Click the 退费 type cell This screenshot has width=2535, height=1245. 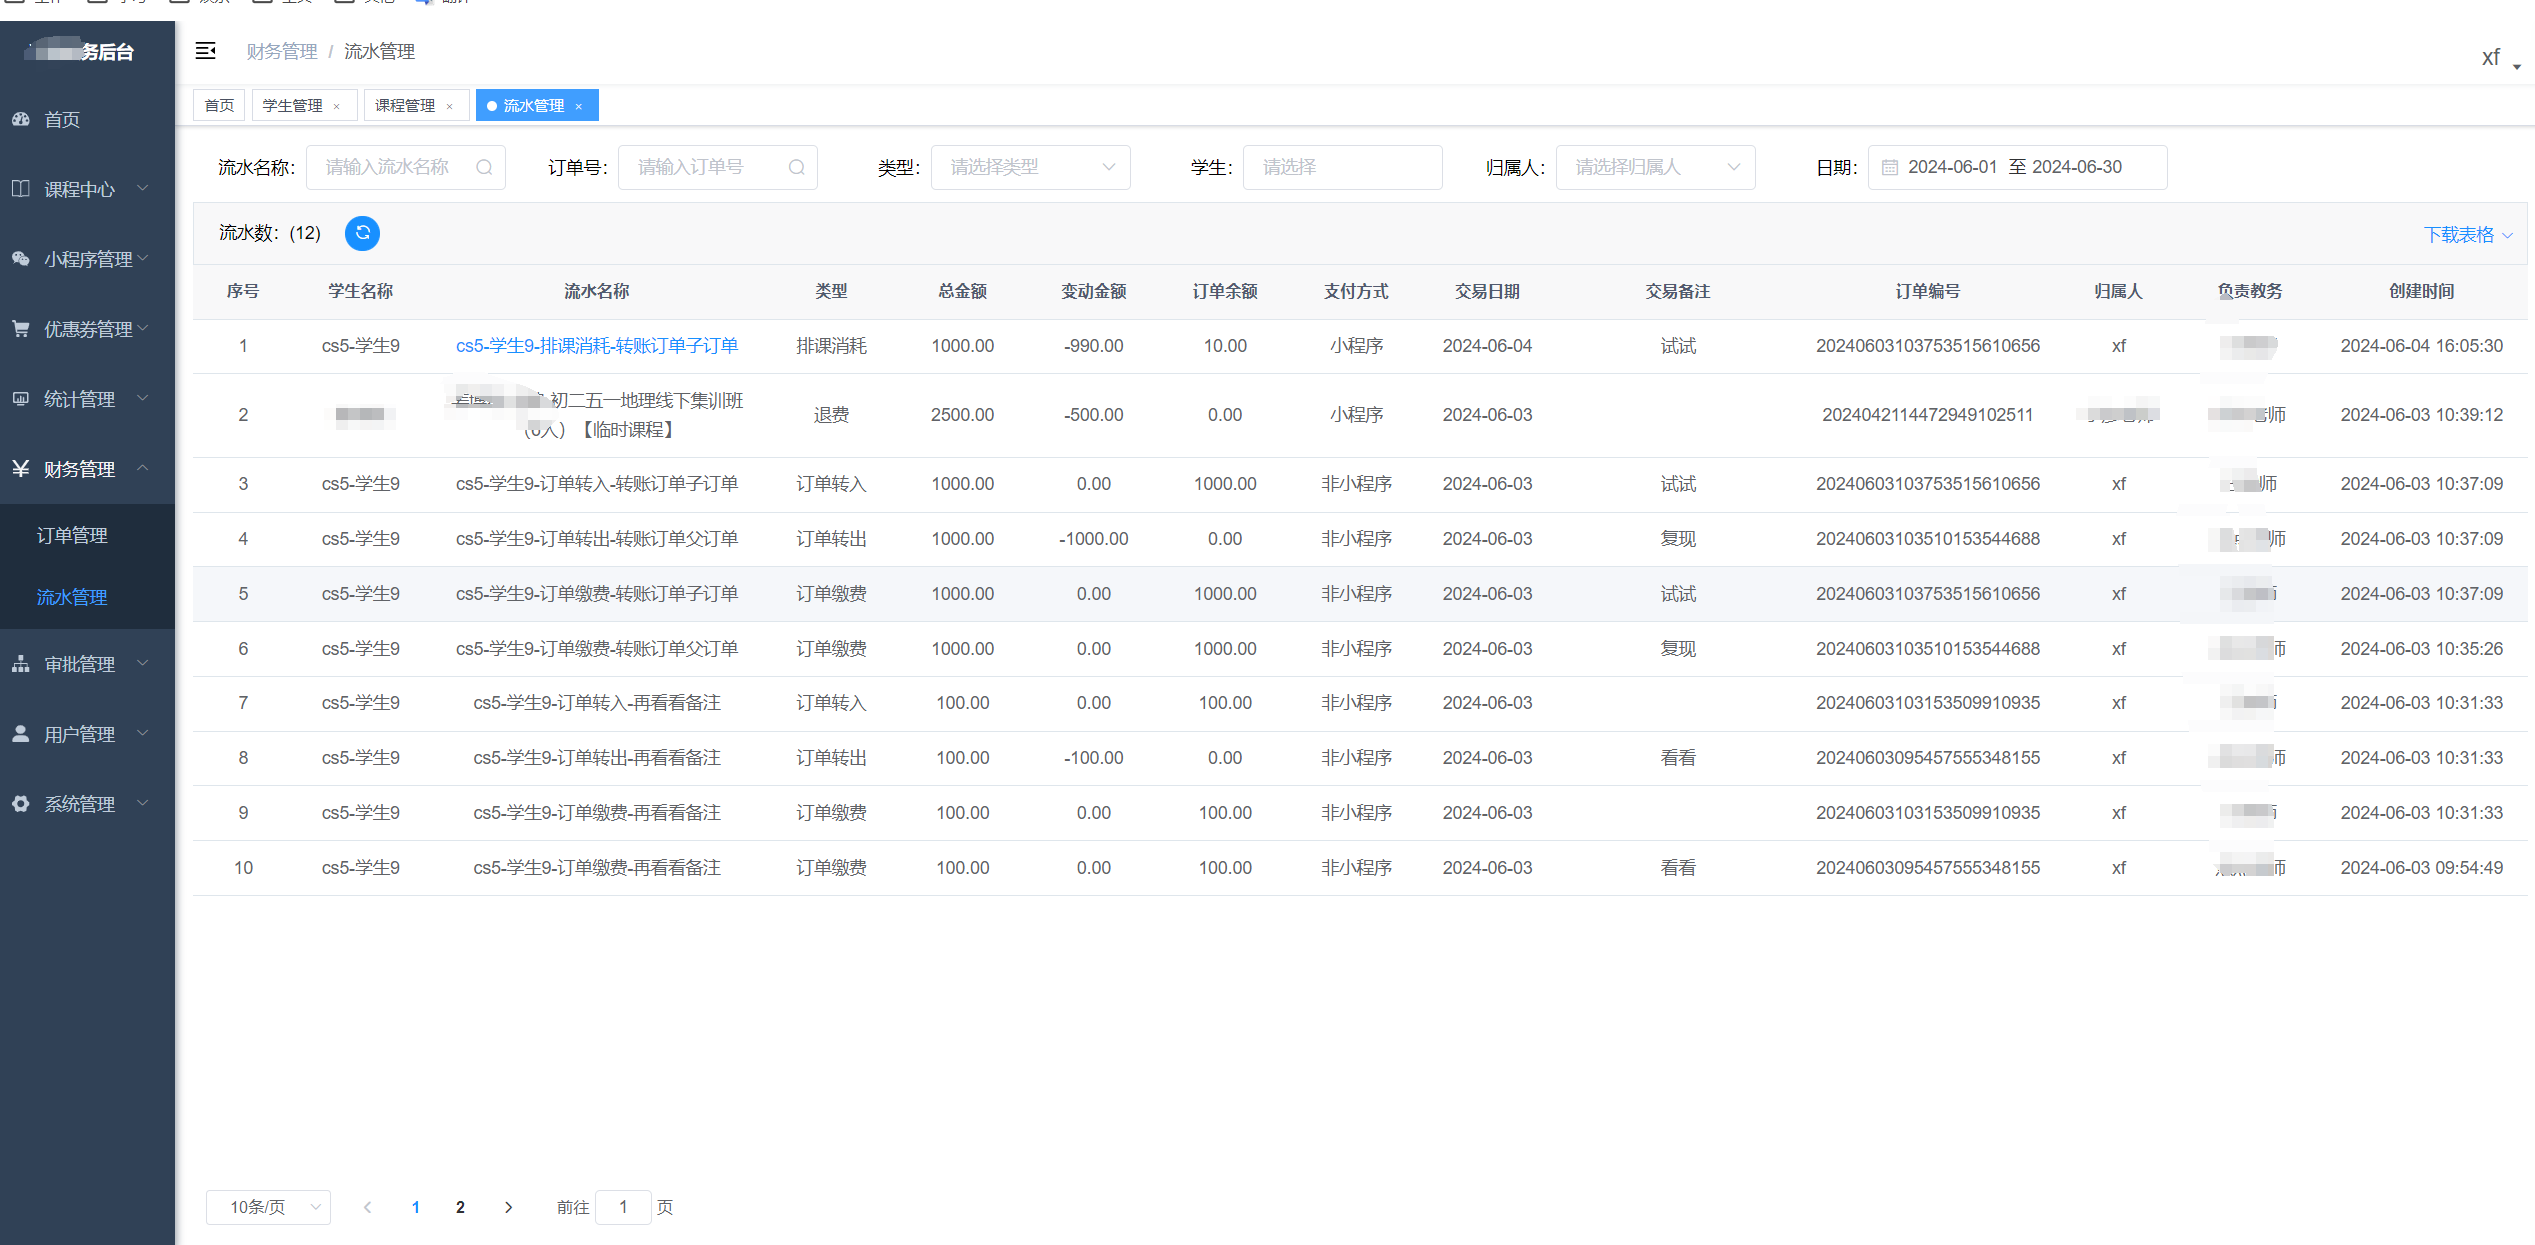(831, 415)
